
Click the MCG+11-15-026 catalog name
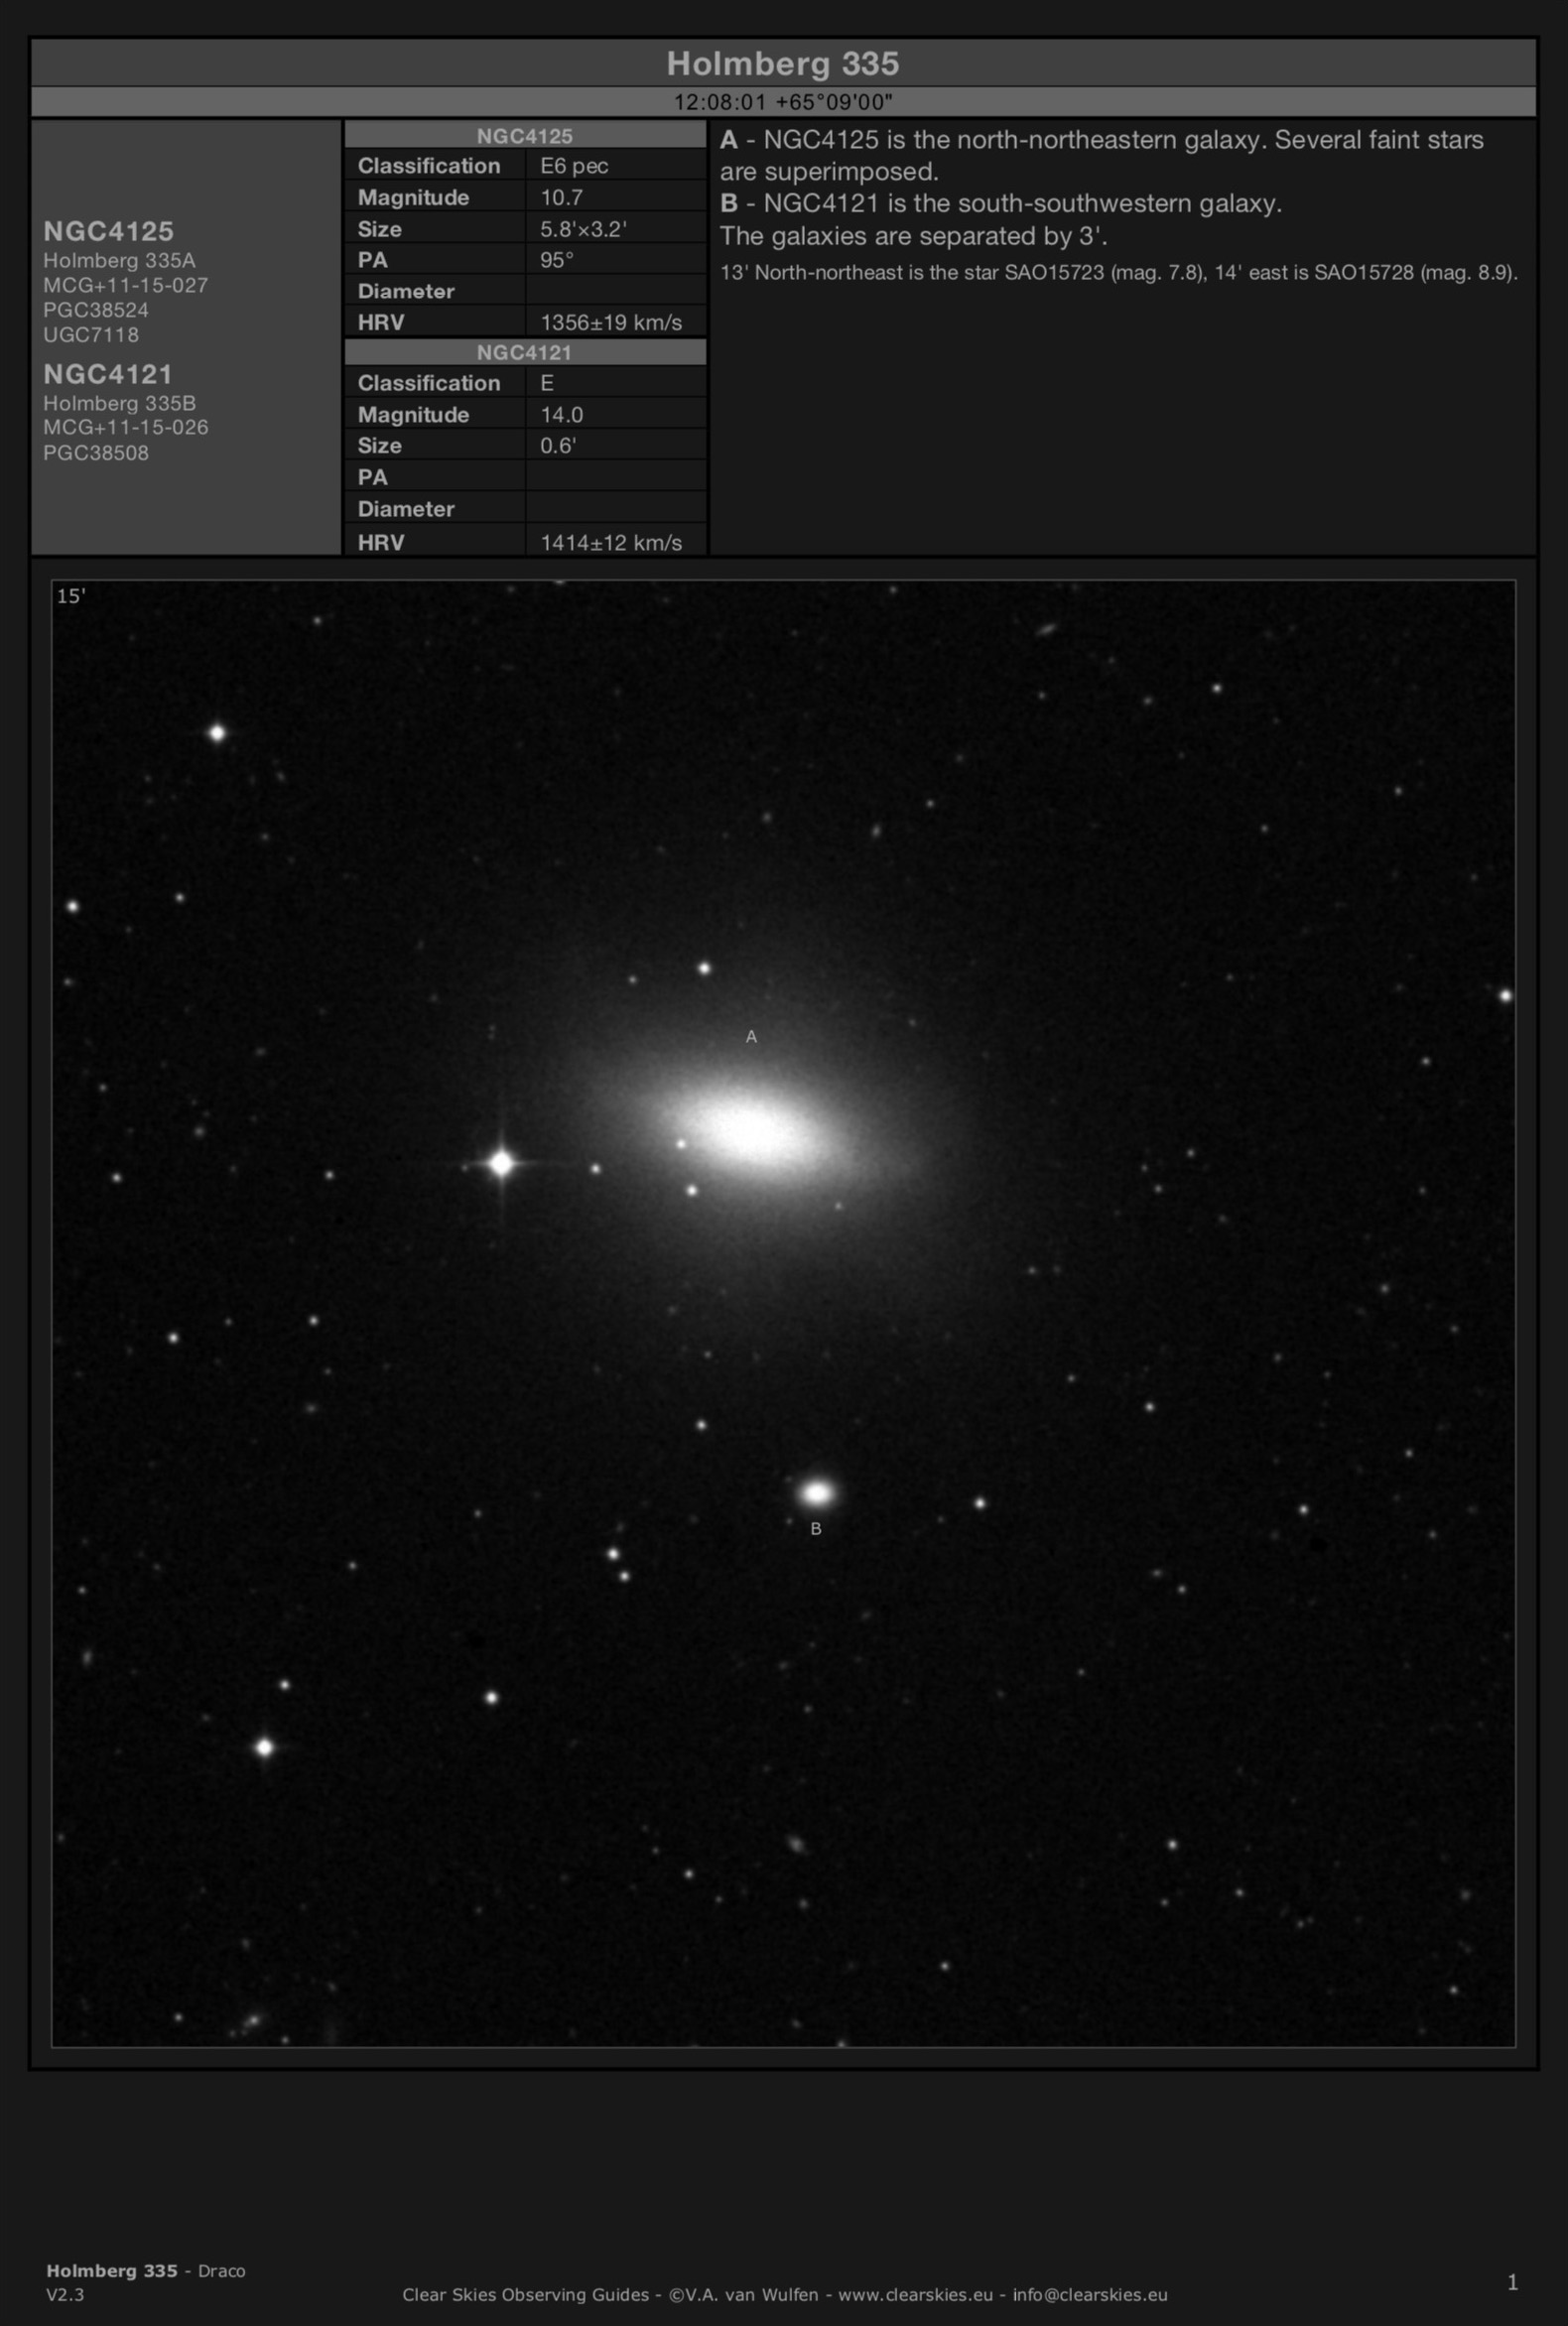(126, 427)
